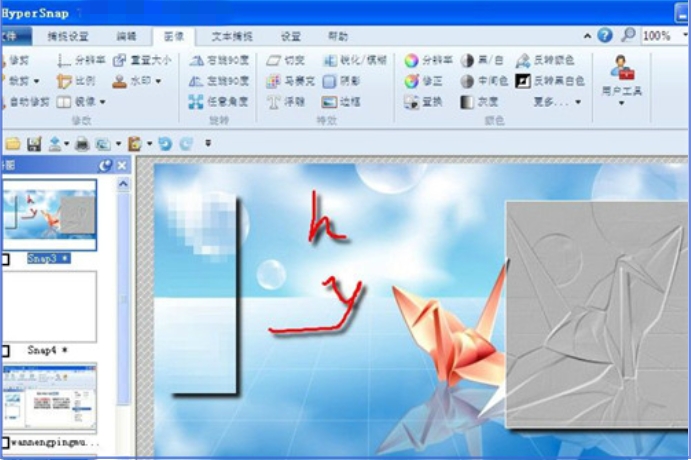Open the quick access toolbar customize arrow
691x460 pixels.
pyautogui.click(x=208, y=143)
